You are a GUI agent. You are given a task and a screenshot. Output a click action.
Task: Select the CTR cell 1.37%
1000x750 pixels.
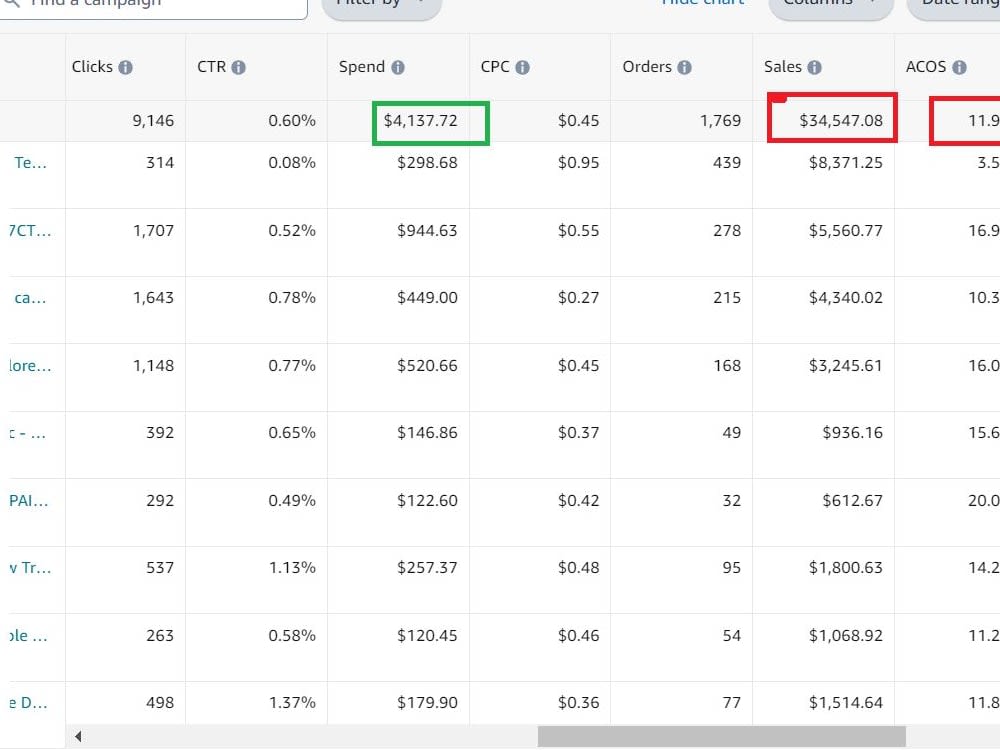[292, 703]
